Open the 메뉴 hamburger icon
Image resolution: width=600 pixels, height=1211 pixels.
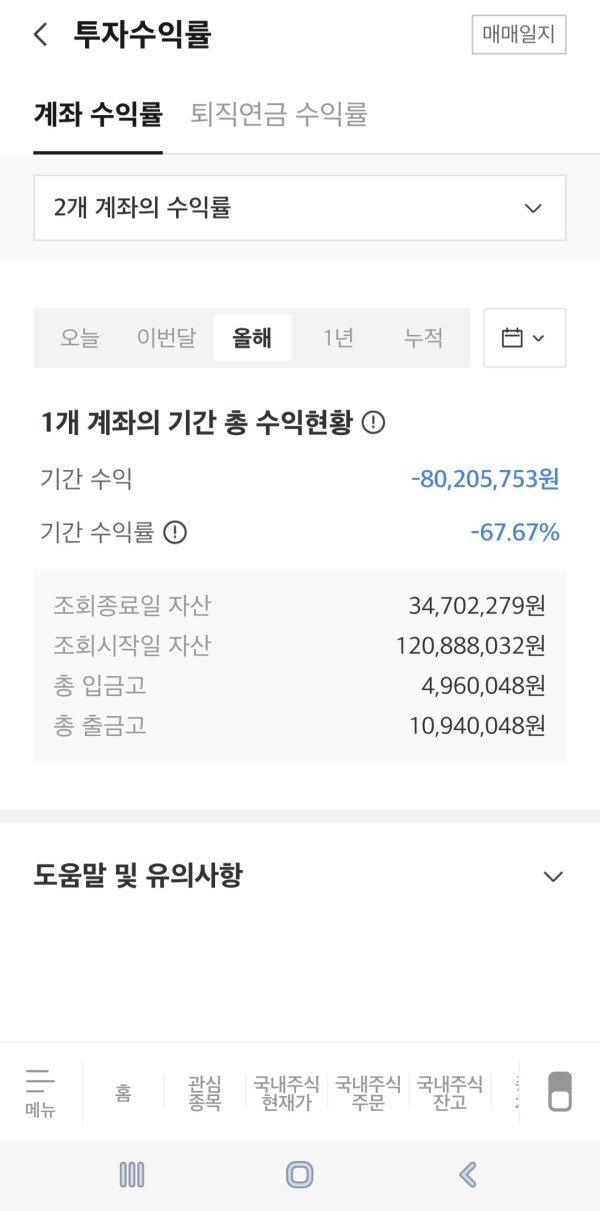[x=41, y=1092]
